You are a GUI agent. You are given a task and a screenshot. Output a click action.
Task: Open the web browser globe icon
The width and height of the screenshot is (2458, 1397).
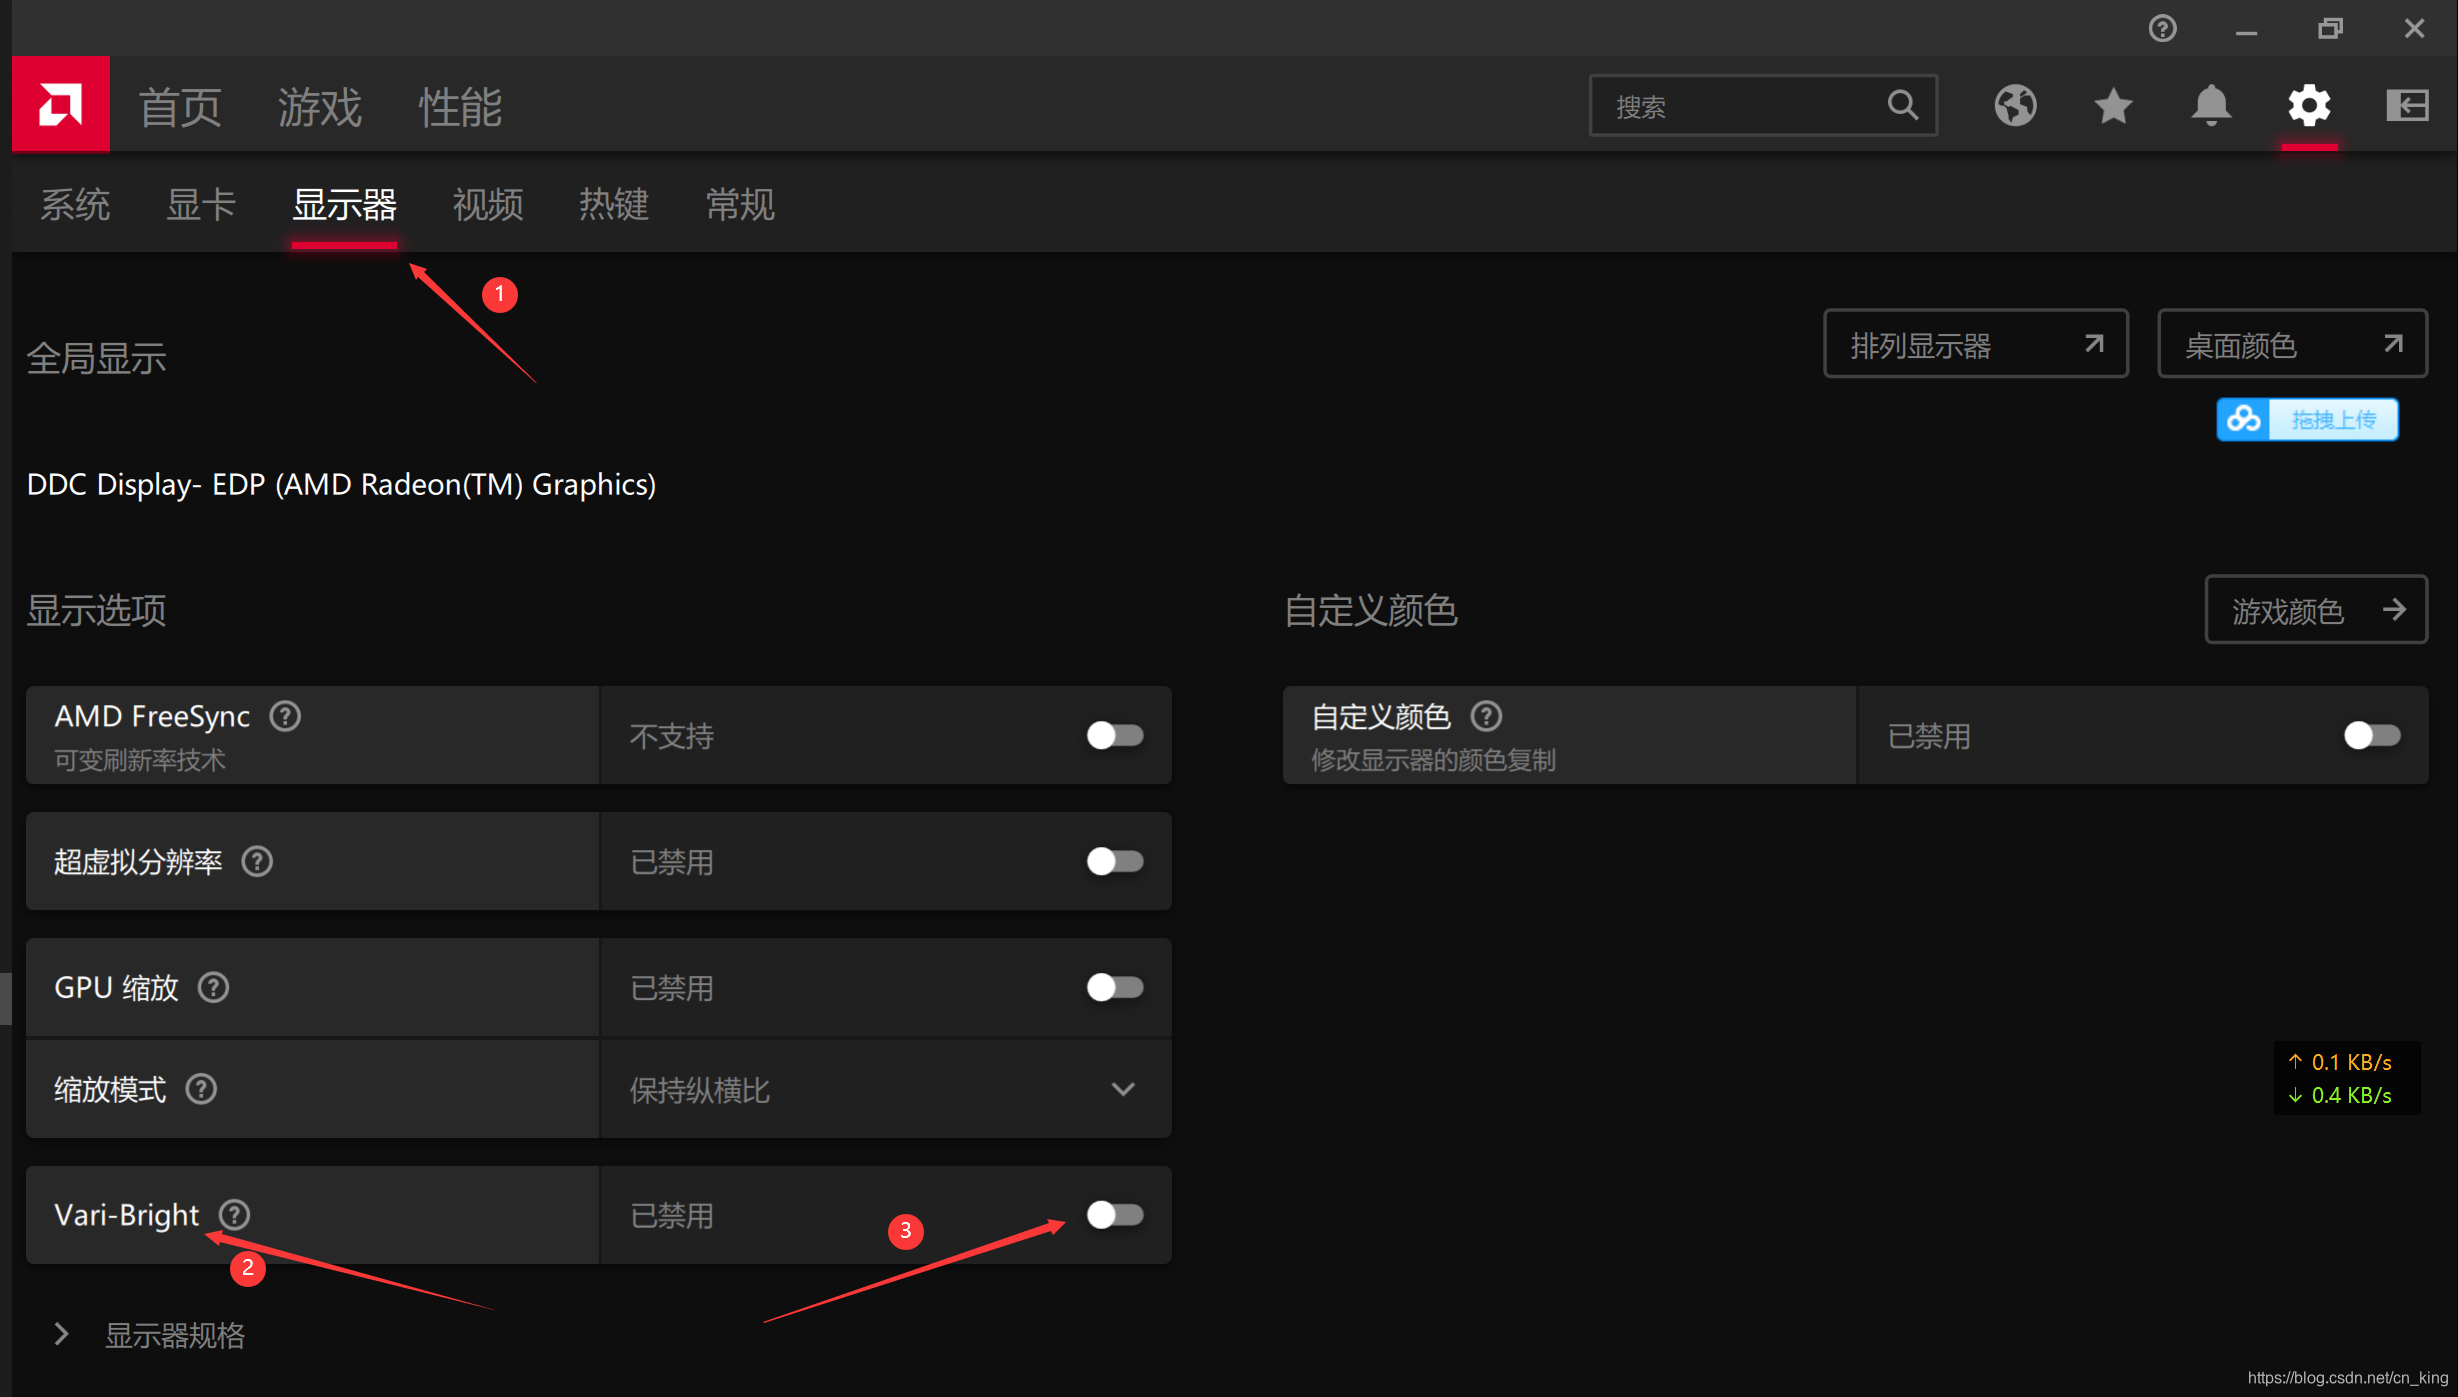(2014, 105)
